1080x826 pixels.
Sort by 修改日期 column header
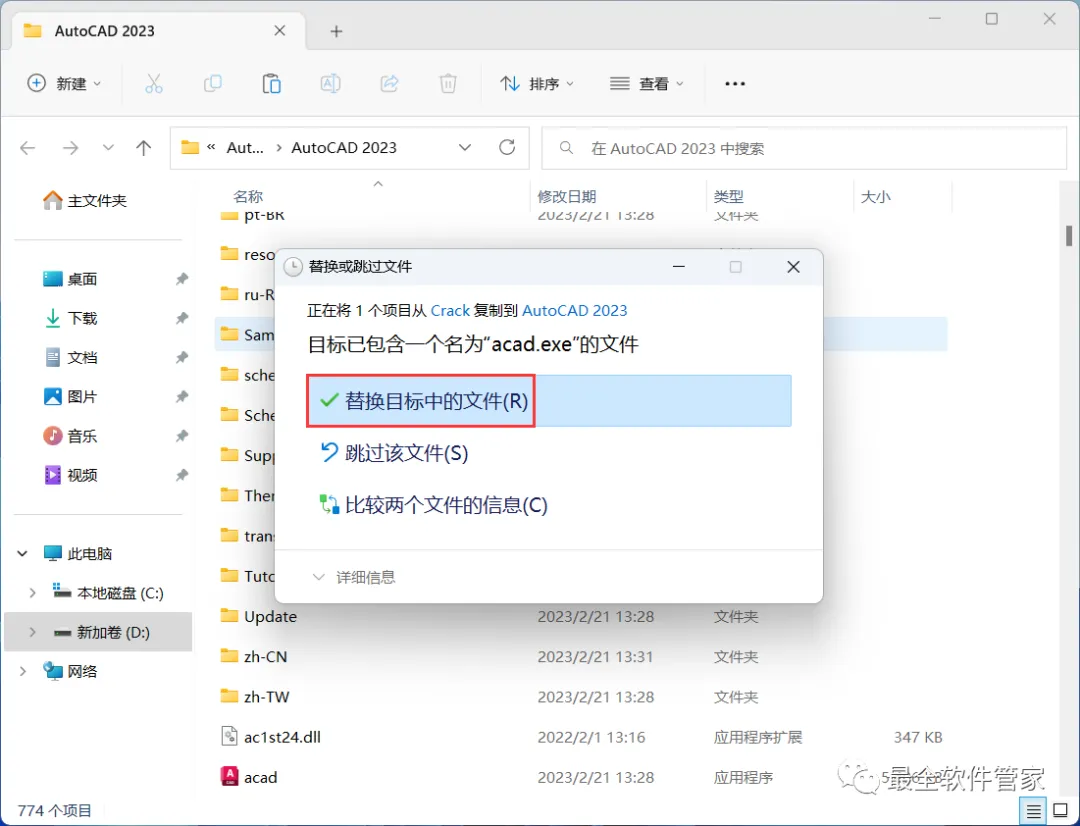click(x=566, y=196)
